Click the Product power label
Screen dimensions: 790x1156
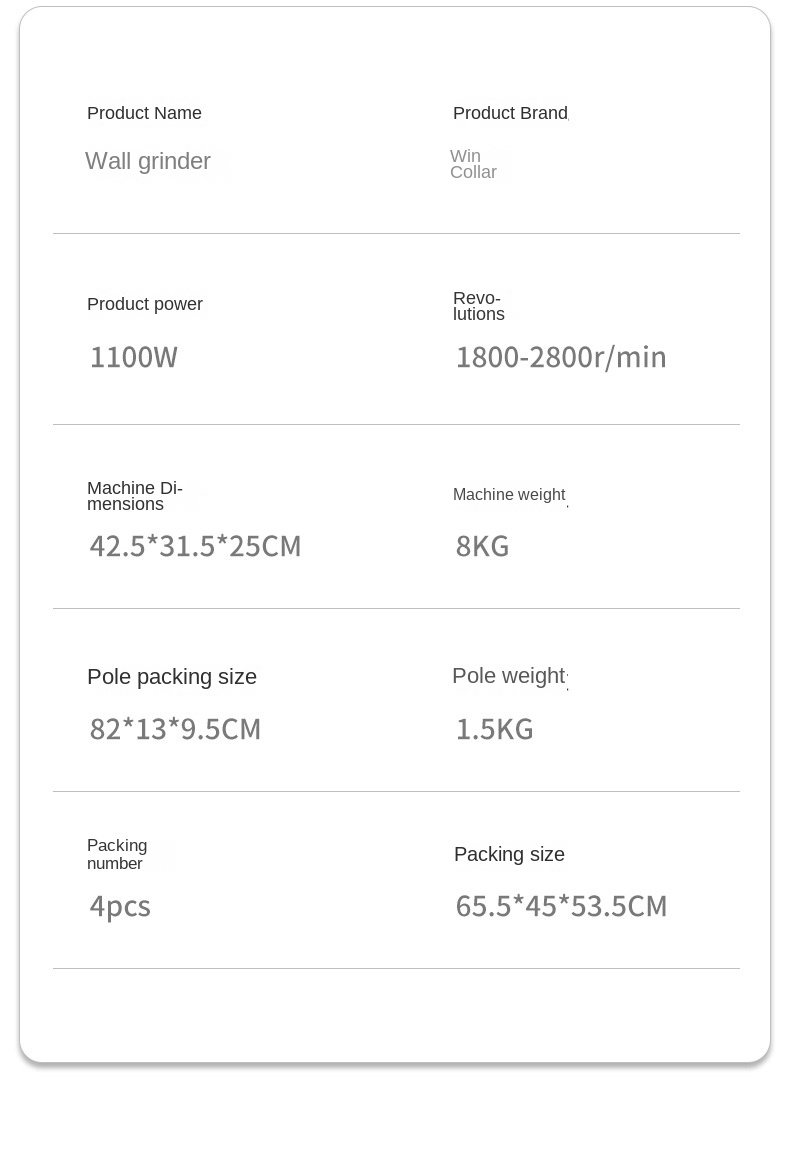[144, 304]
